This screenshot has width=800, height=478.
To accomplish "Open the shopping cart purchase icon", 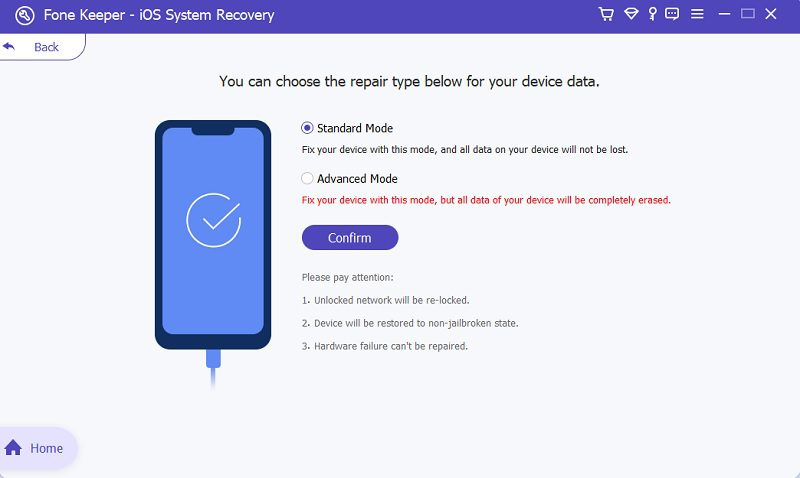I will (x=606, y=15).
